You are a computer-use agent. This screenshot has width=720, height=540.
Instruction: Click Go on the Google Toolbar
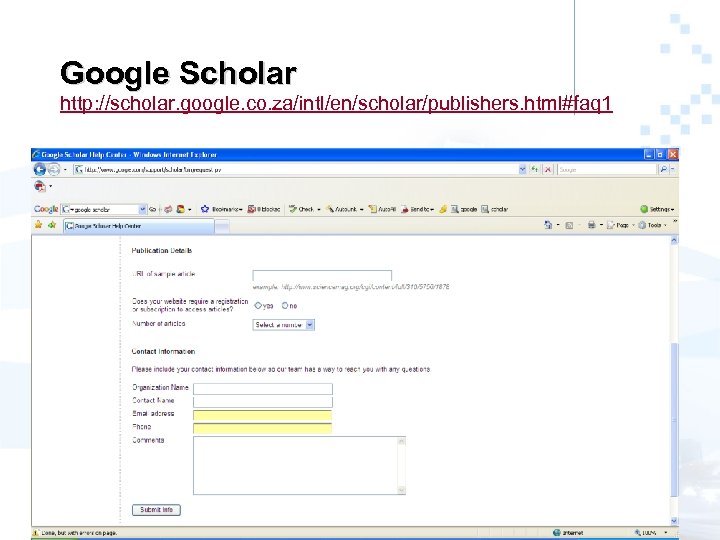coord(152,209)
